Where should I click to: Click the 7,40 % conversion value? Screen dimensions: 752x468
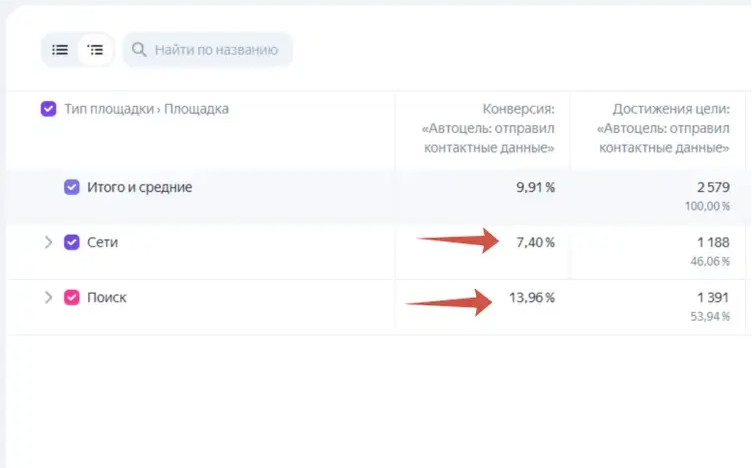[535, 242]
